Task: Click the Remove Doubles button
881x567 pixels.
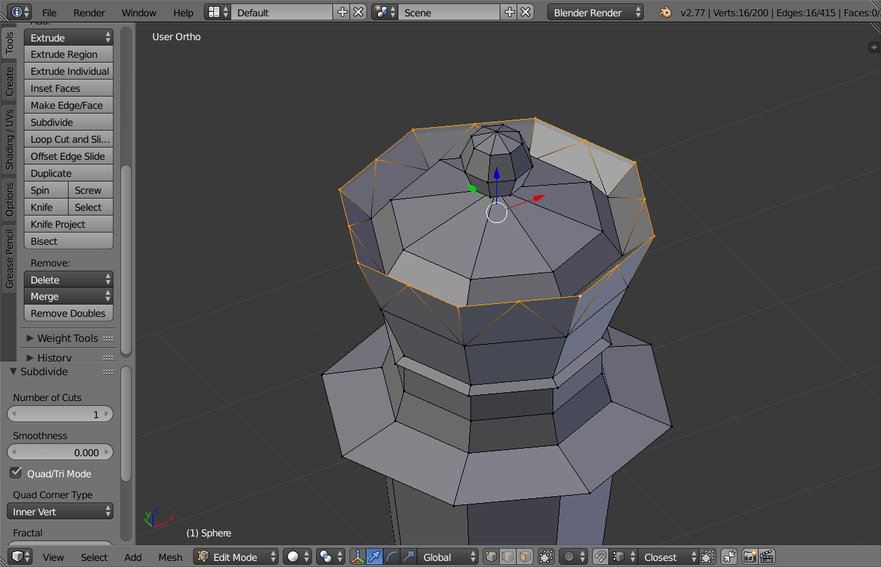Action: (68, 313)
